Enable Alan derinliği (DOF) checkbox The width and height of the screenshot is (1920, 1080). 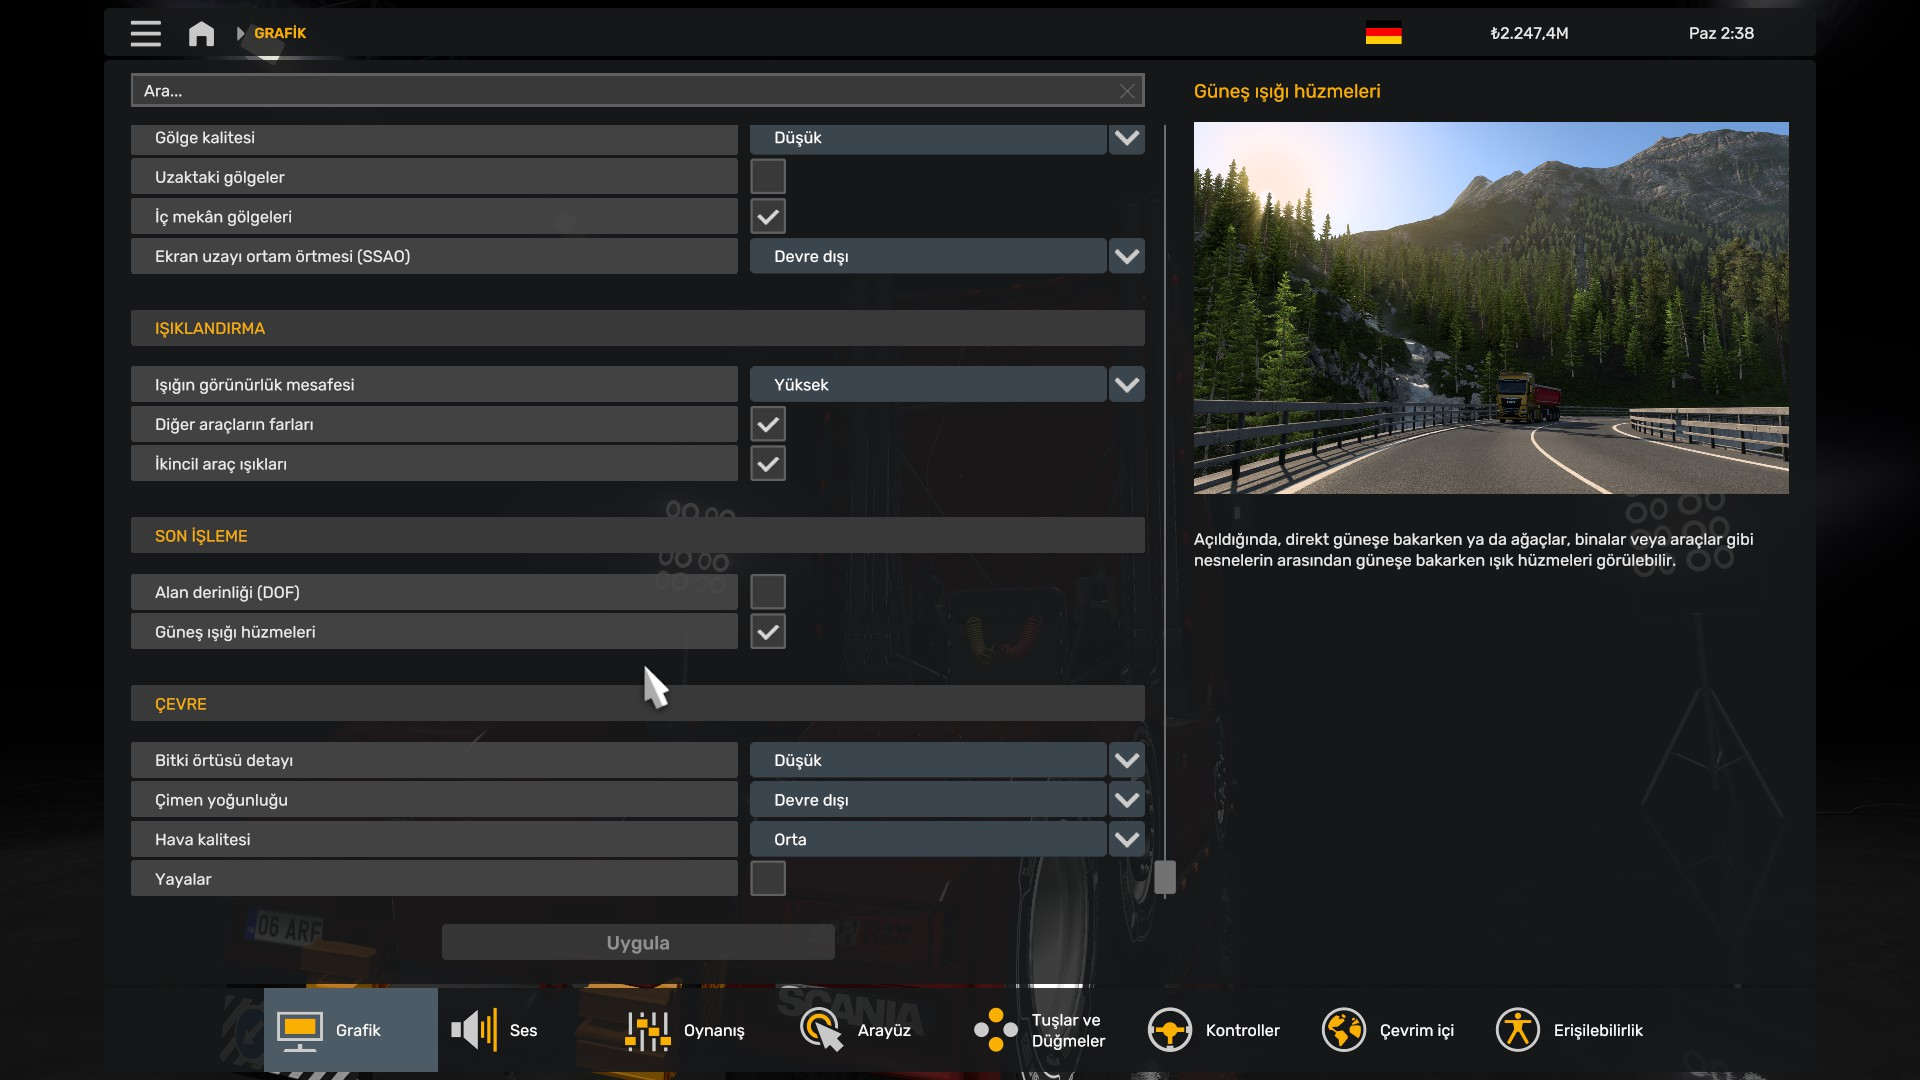click(x=768, y=592)
